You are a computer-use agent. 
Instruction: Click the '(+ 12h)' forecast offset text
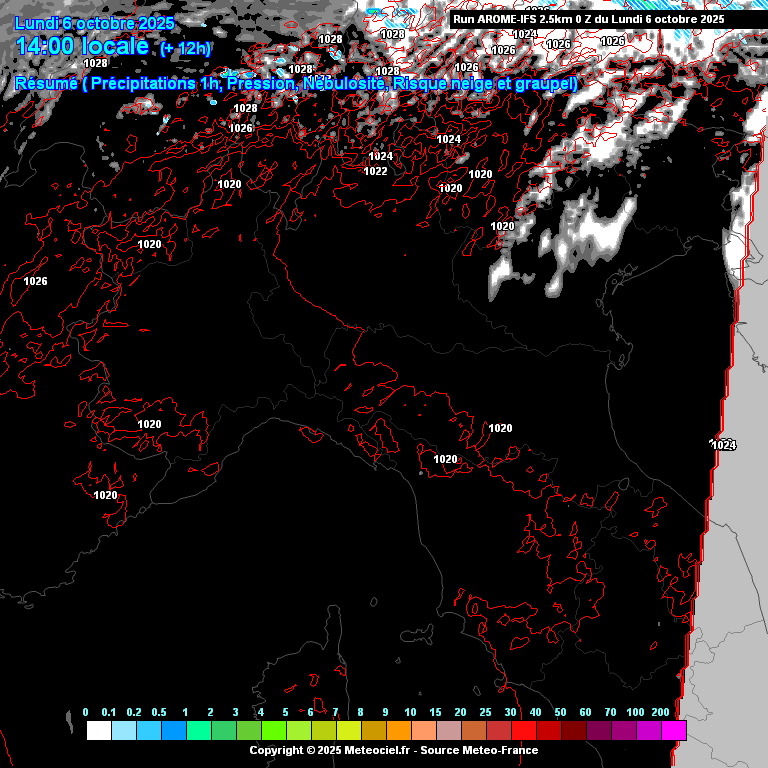(x=186, y=49)
